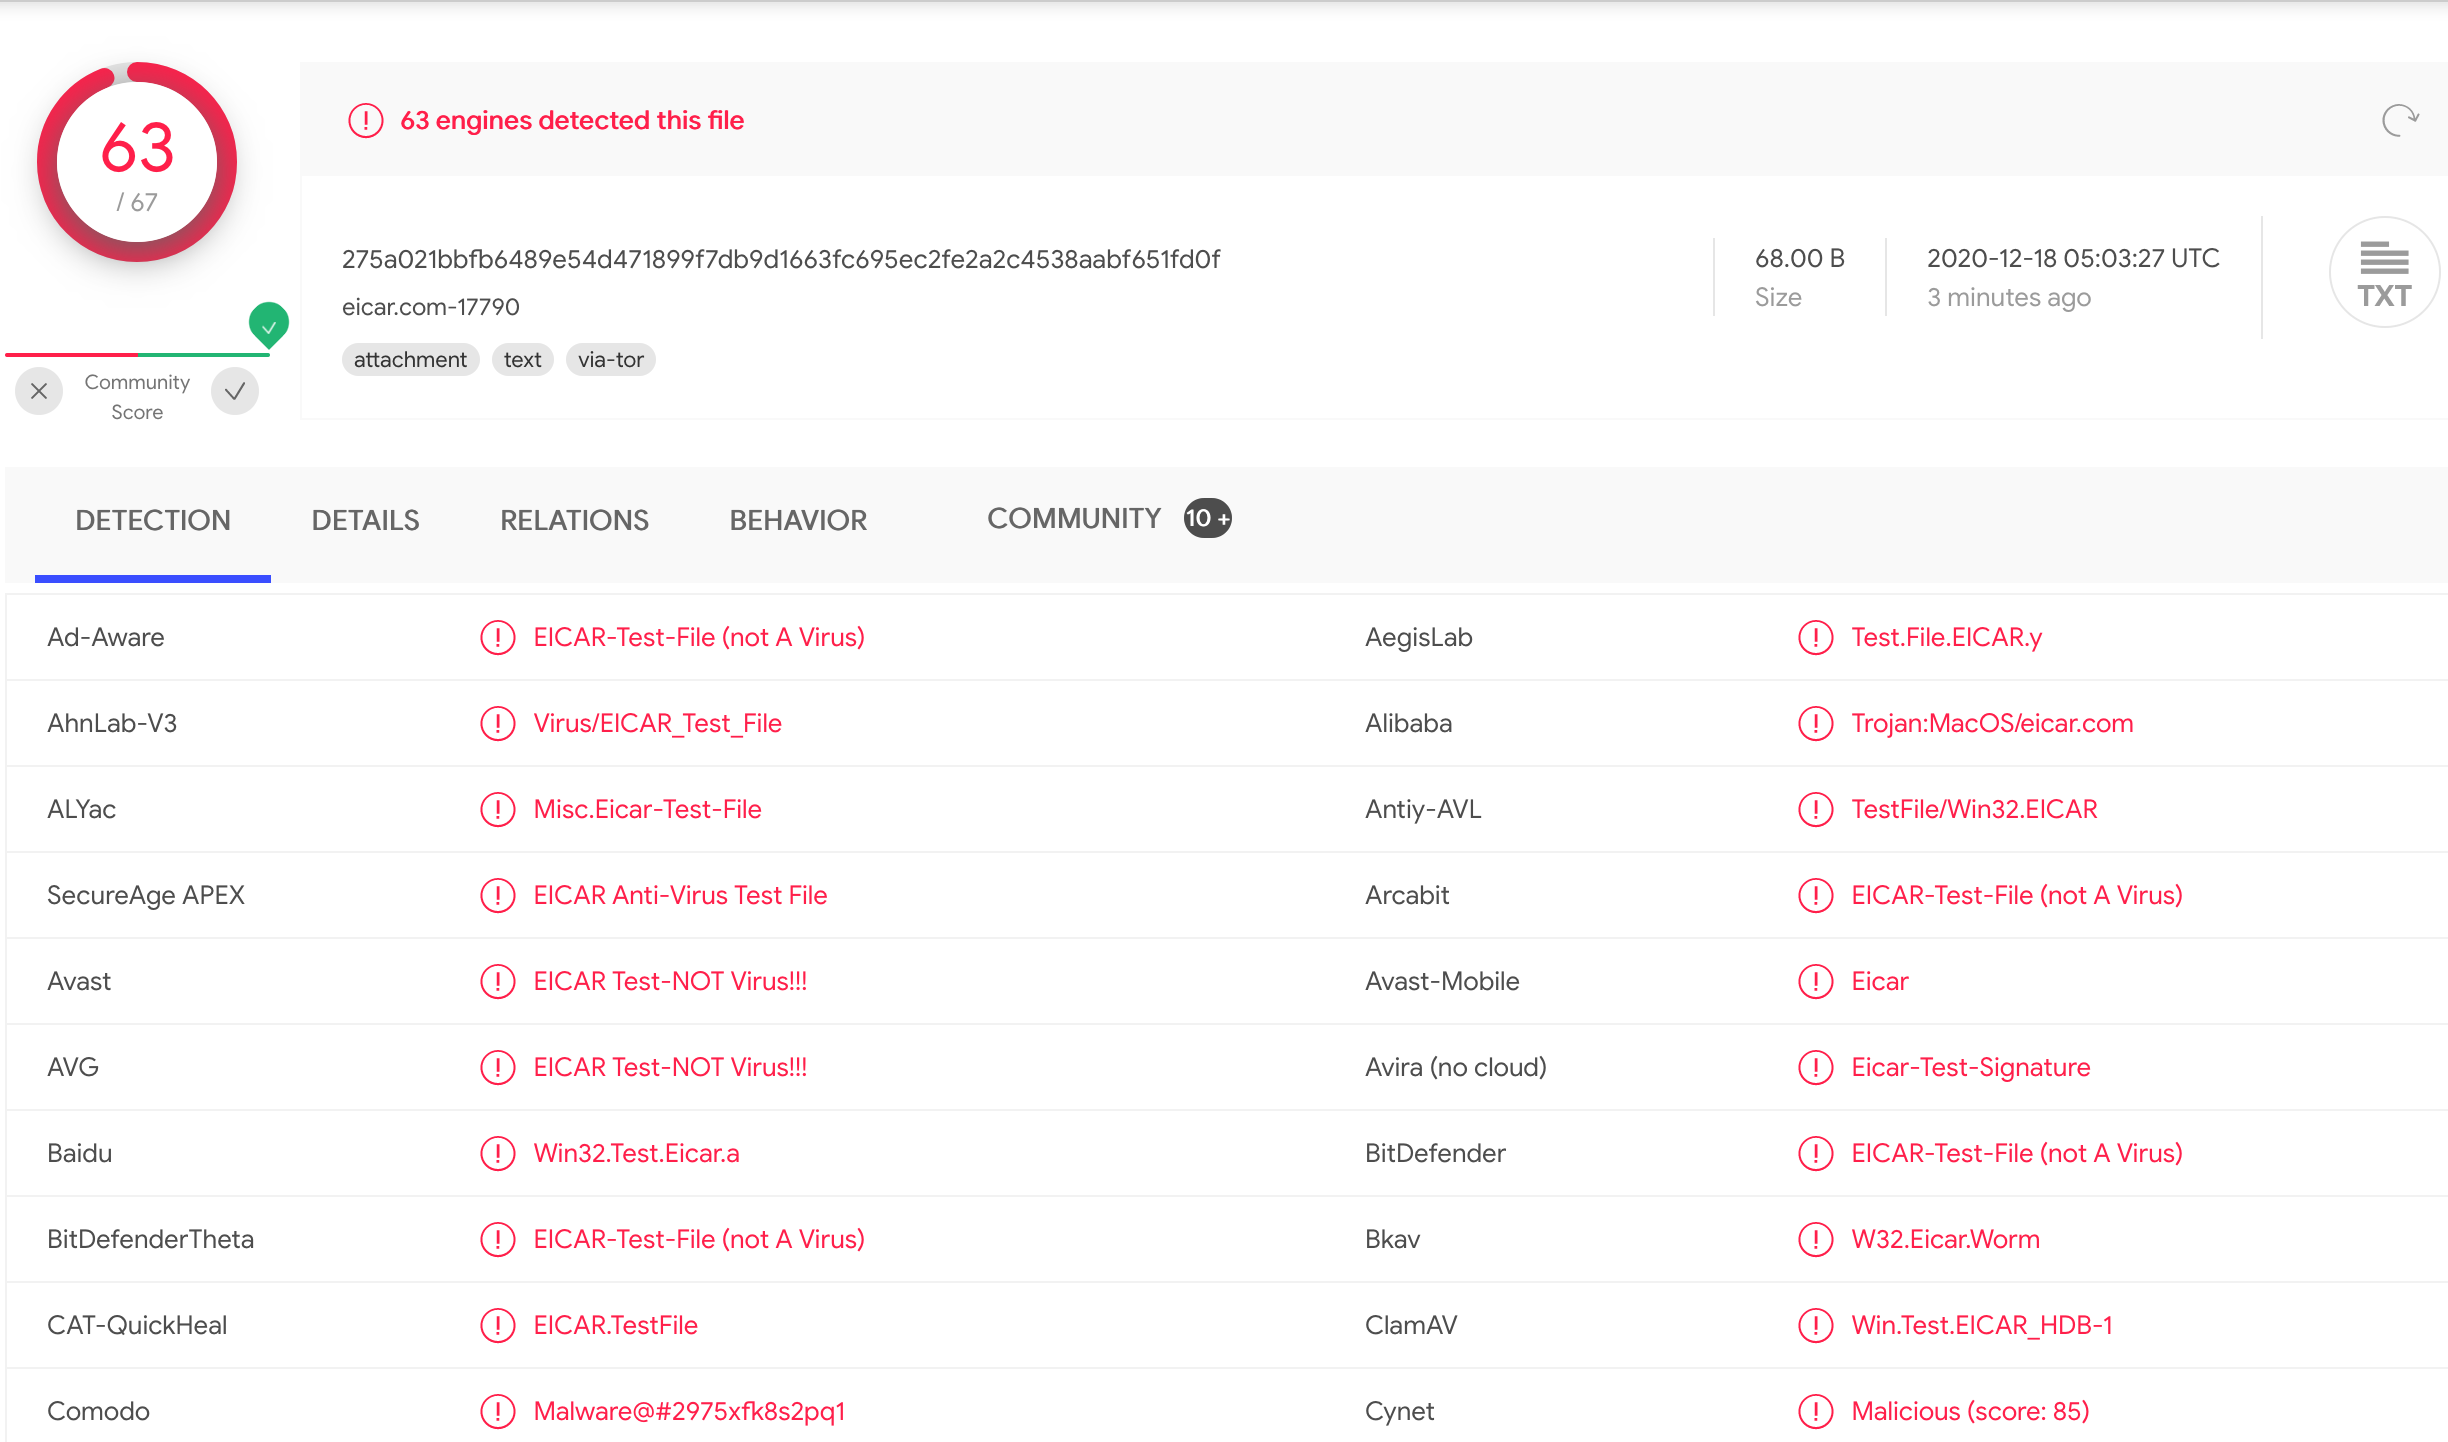Vote negative with the X community button
The image size is (2448, 1442).
[39, 391]
